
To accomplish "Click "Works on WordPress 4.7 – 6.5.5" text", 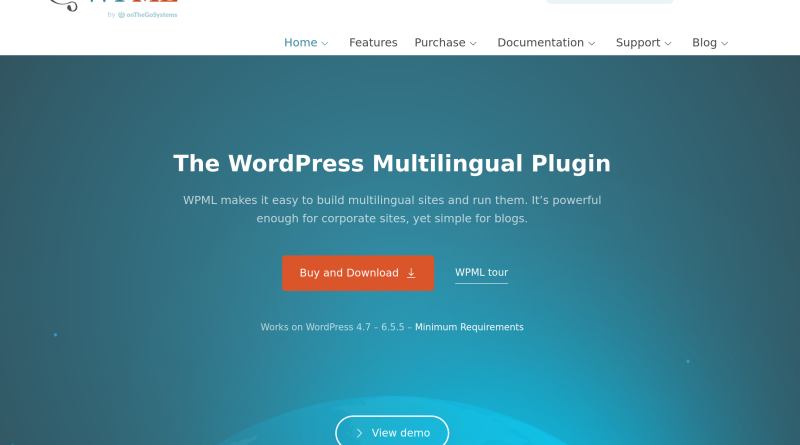I will [x=332, y=327].
